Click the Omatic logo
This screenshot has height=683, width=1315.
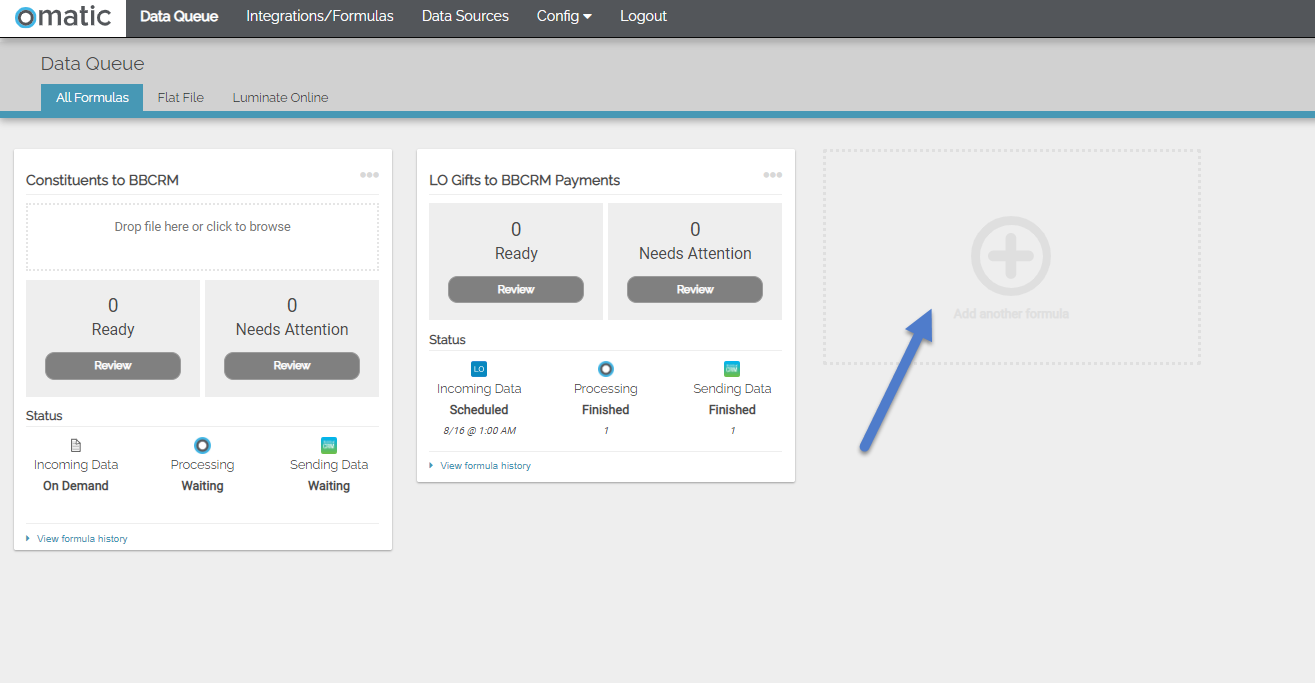tap(62, 17)
